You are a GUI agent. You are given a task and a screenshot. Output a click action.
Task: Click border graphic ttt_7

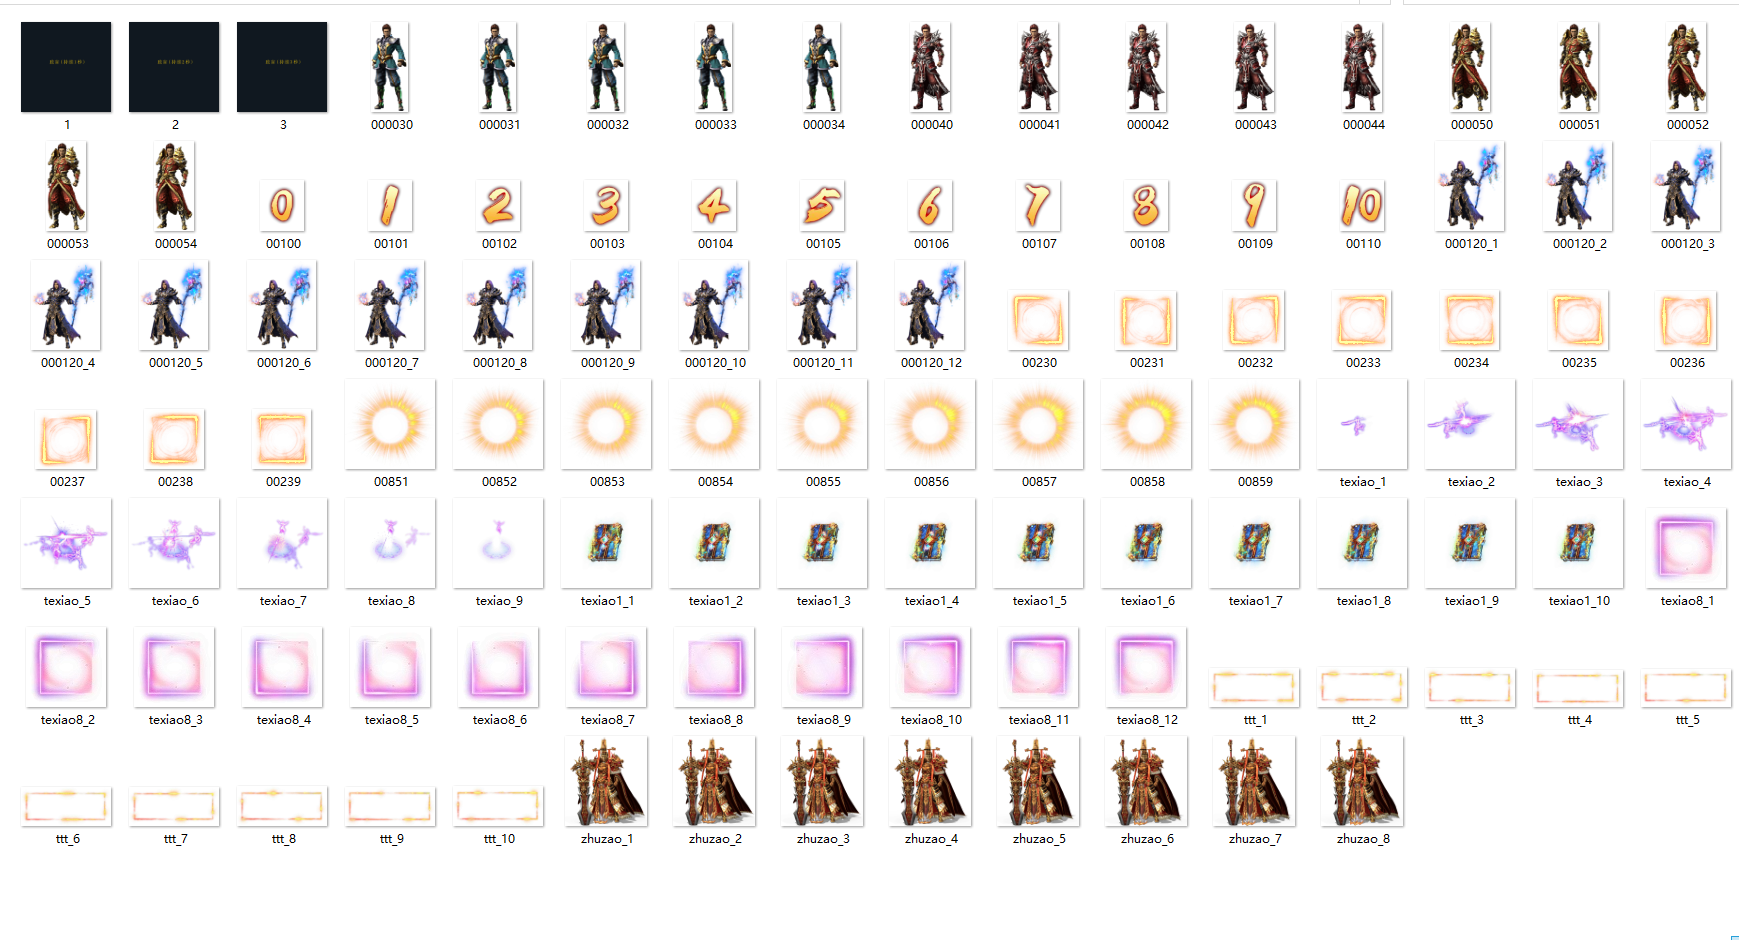click(174, 806)
